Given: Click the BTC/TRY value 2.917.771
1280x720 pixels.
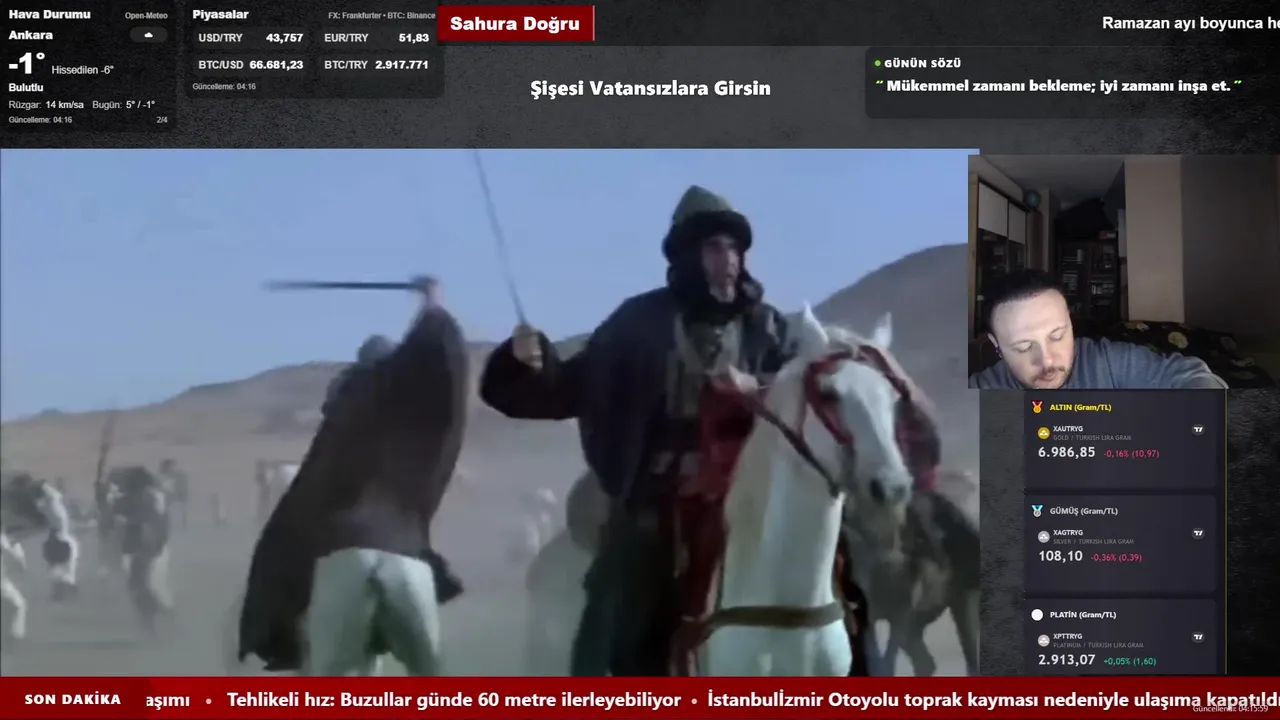Looking at the screenshot, I should (x=402, y=65).
